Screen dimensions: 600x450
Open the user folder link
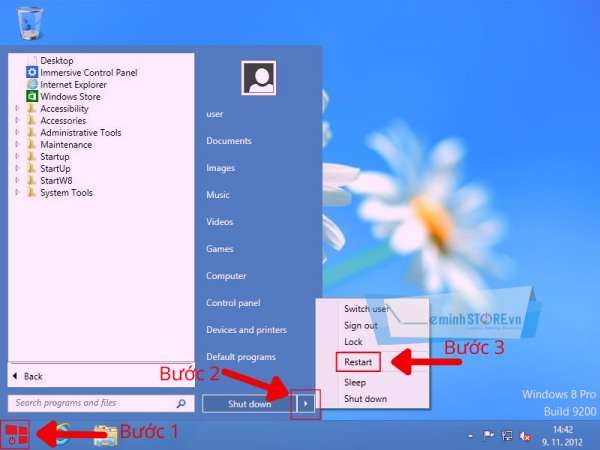coord(214,114)
